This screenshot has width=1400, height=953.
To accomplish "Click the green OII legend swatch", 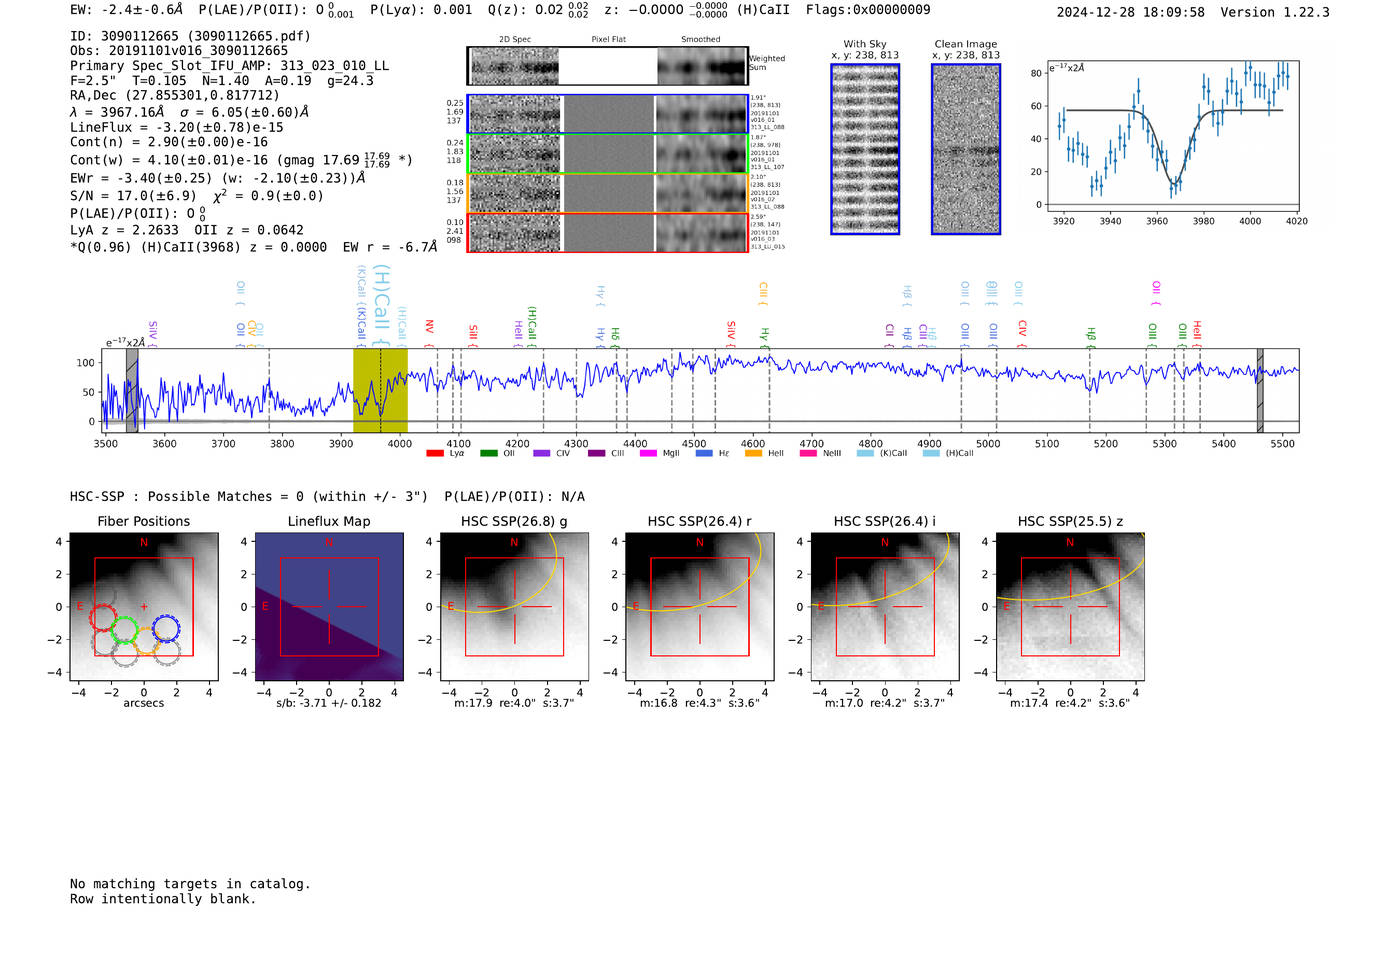I will coord(489,453).
